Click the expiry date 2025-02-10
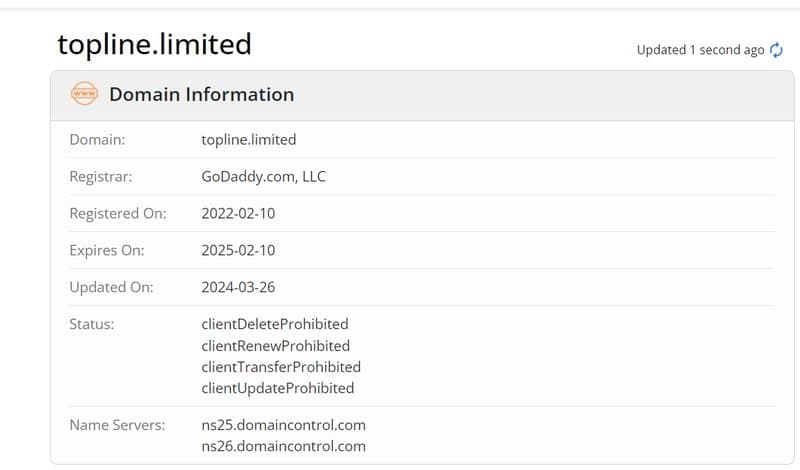This screenshot has width=800, height=470. pos(238,251)
